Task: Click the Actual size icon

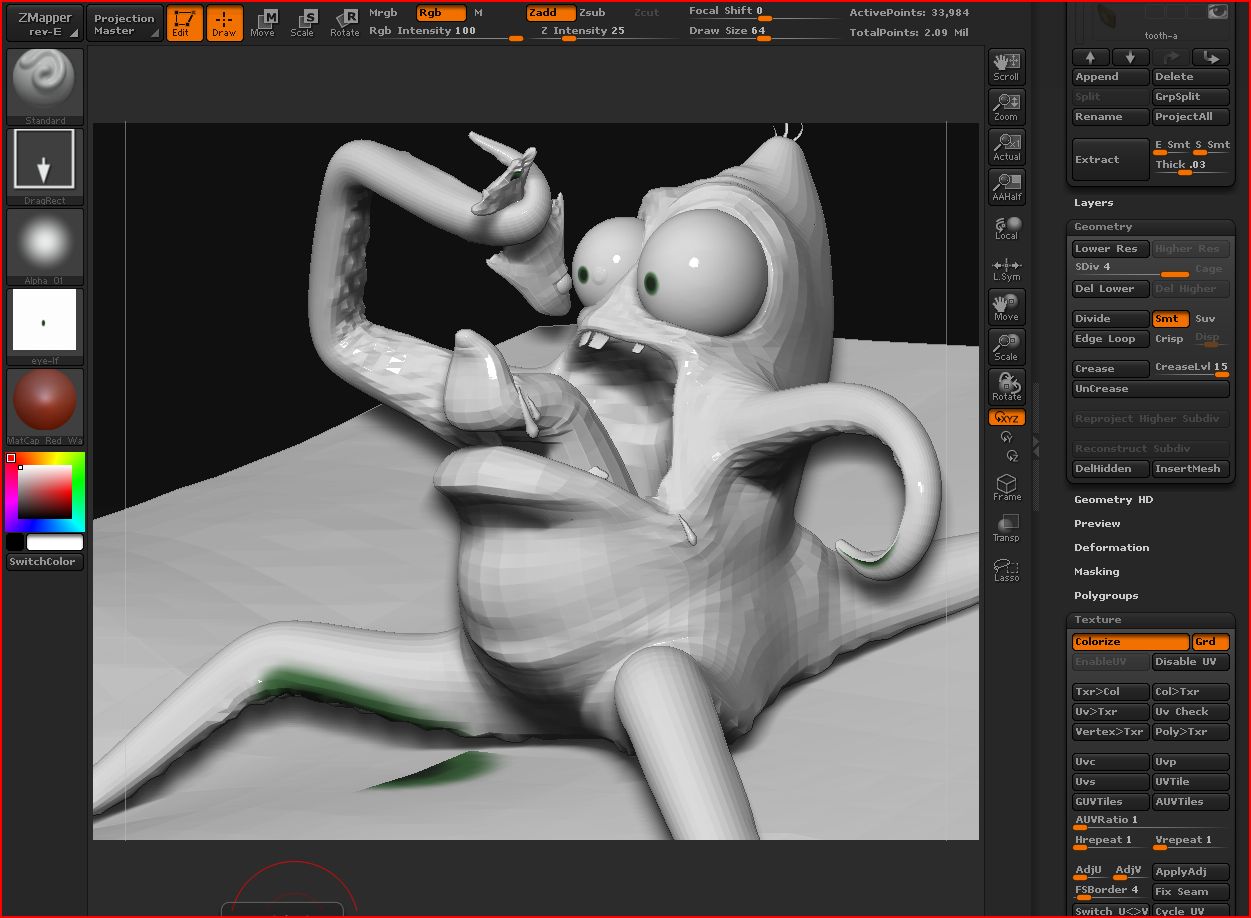Action: pos(1006,146)
